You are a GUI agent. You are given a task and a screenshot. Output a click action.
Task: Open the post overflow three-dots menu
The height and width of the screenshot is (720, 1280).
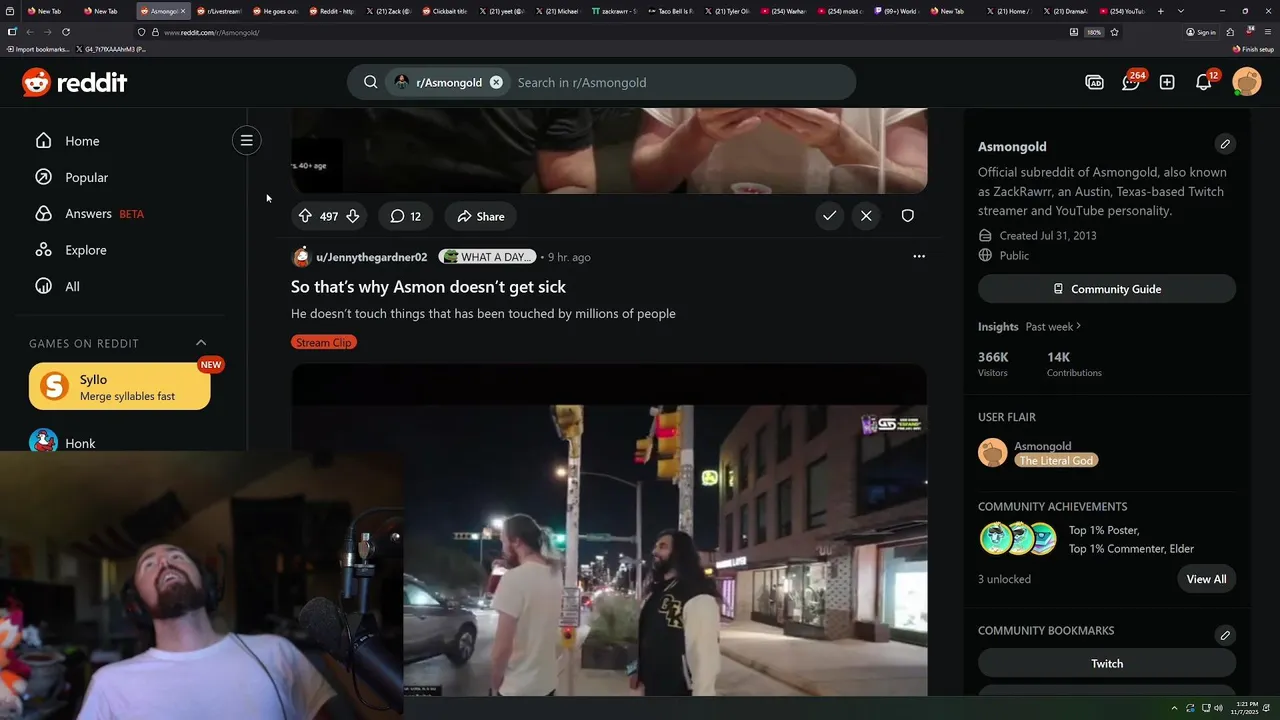click(919, 257)
